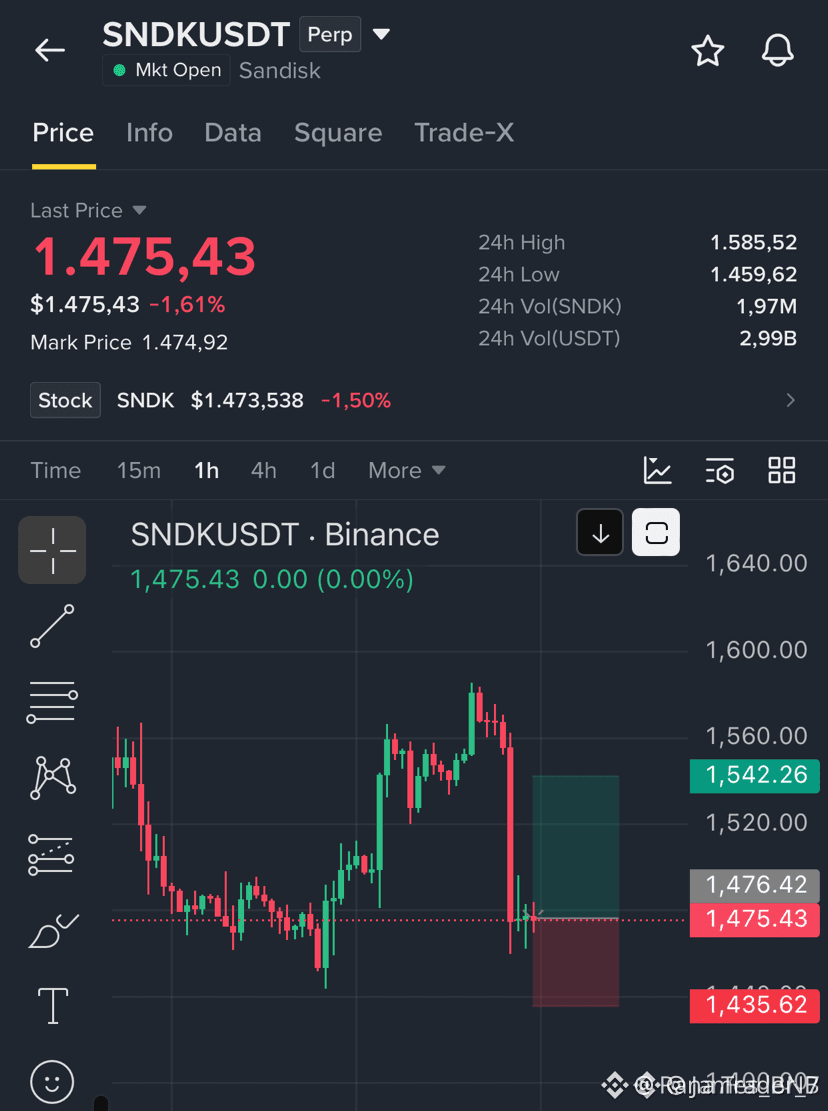The width and height of the screenshot is (828, 1111).
Task: Expand the SNDKUSDT Perp pair dropdown arrow
Action: tap(381, 34)
